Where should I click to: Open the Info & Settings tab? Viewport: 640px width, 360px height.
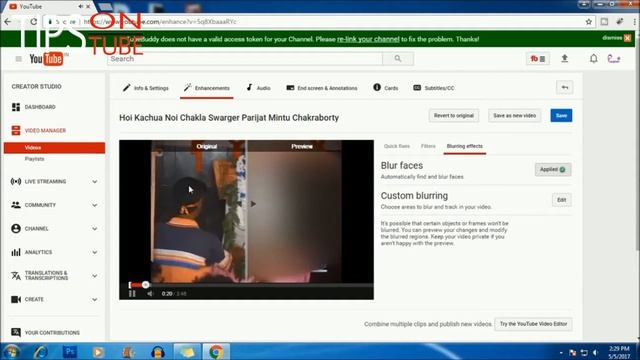[146, 88]
